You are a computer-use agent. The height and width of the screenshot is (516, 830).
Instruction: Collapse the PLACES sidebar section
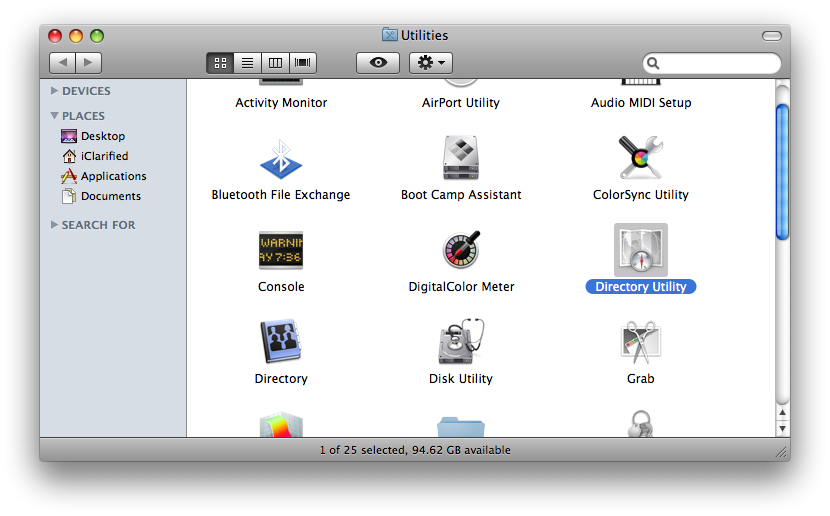point(54,116)
